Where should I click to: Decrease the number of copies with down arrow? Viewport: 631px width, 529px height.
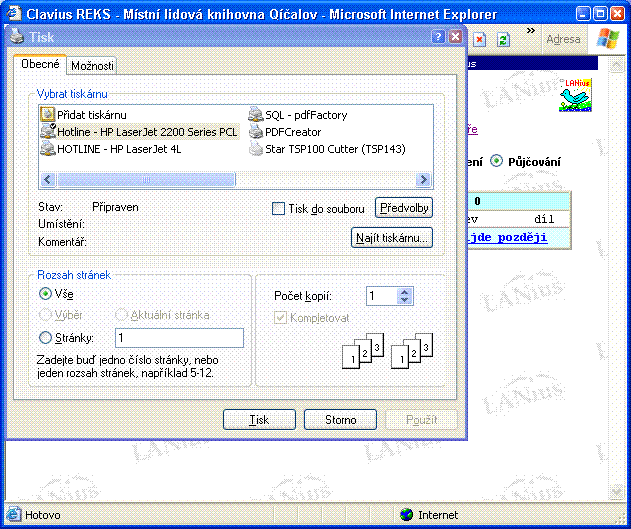(x=404, y=300)
